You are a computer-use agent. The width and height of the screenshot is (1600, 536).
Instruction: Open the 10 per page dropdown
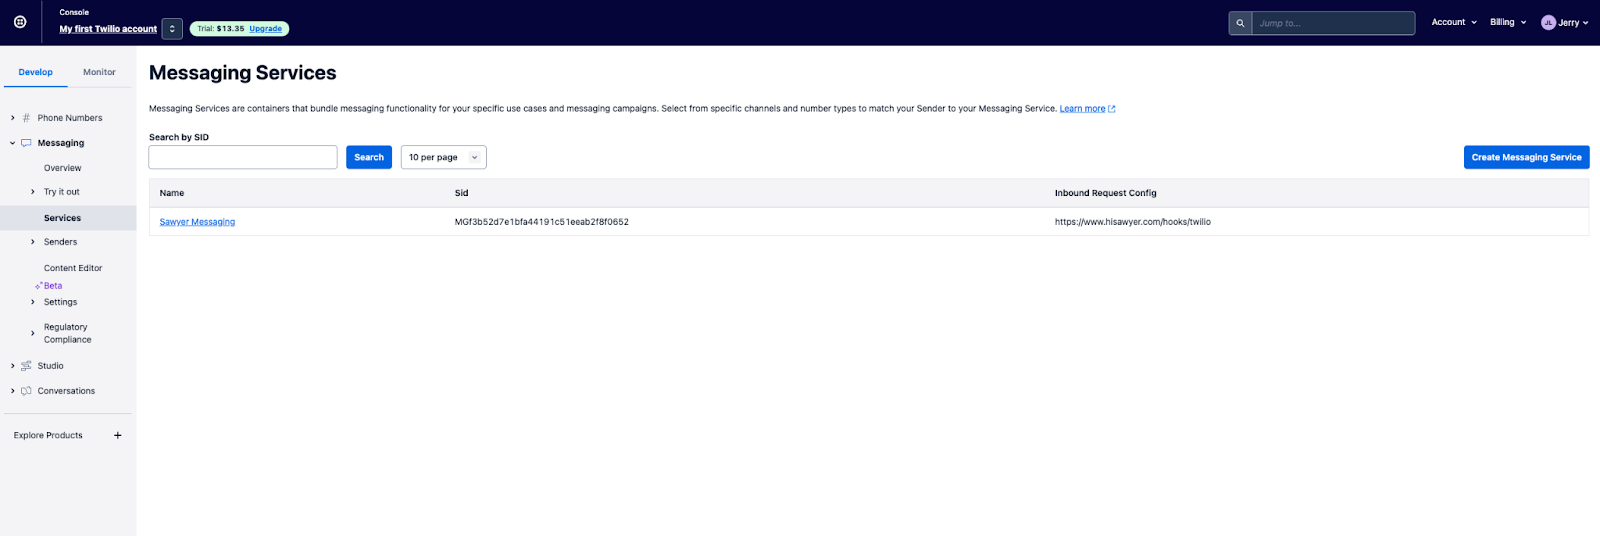coord(444,157)
